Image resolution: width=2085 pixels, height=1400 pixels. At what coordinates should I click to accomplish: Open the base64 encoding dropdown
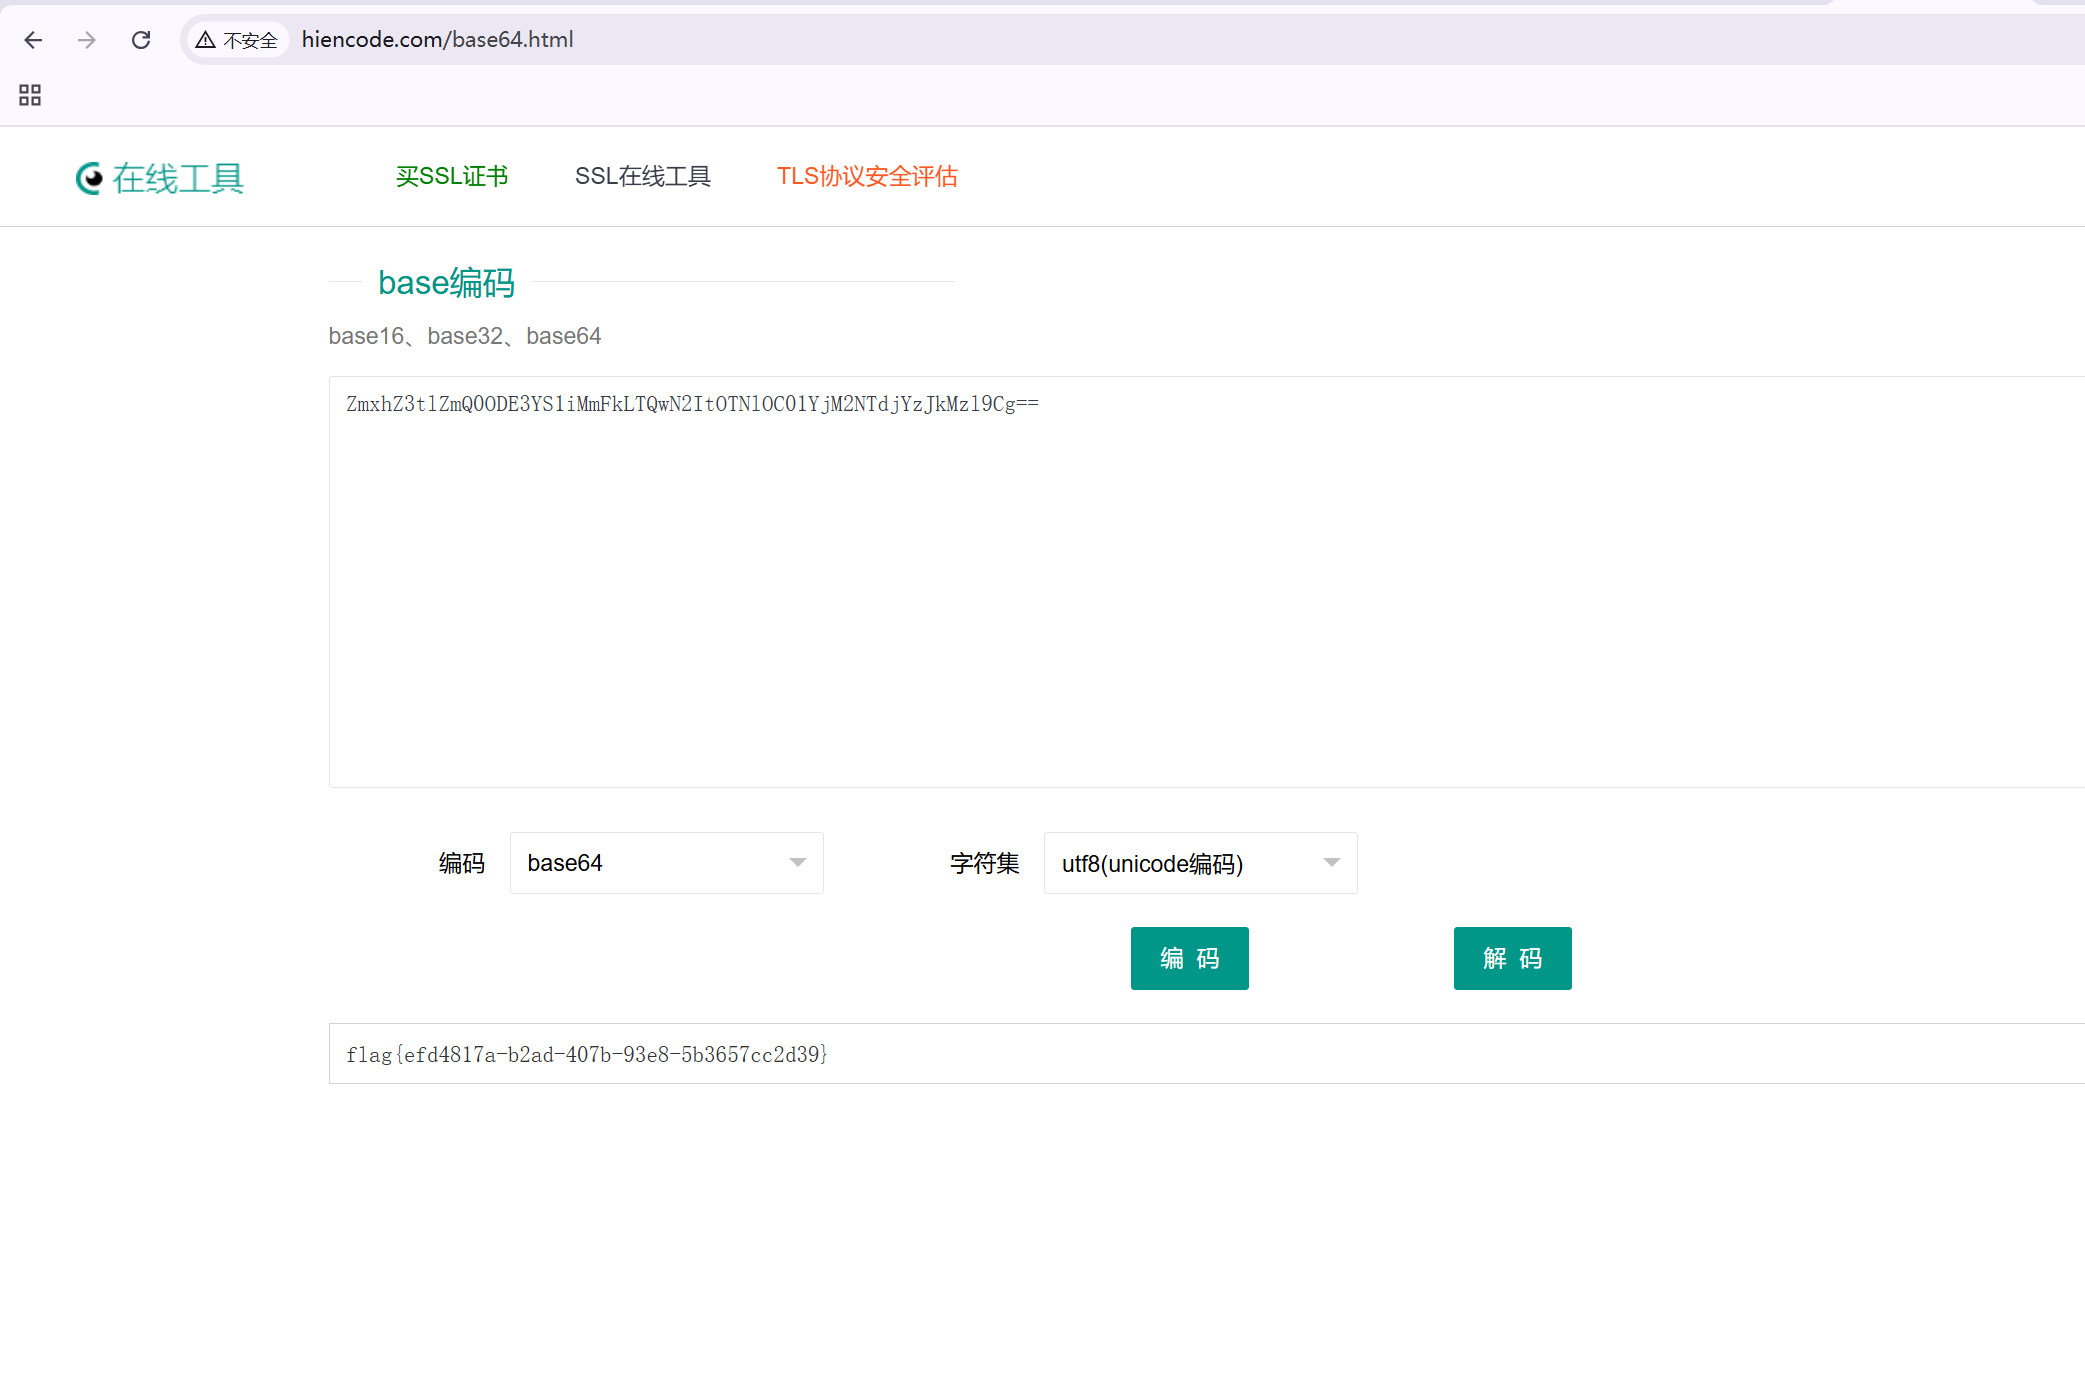click(x=666, y=862)
